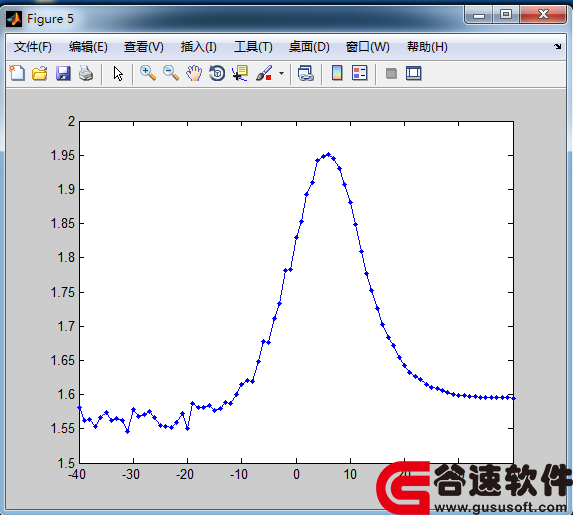
Task: Show Plot Tools and dock figure
Action: pos(414,73)
